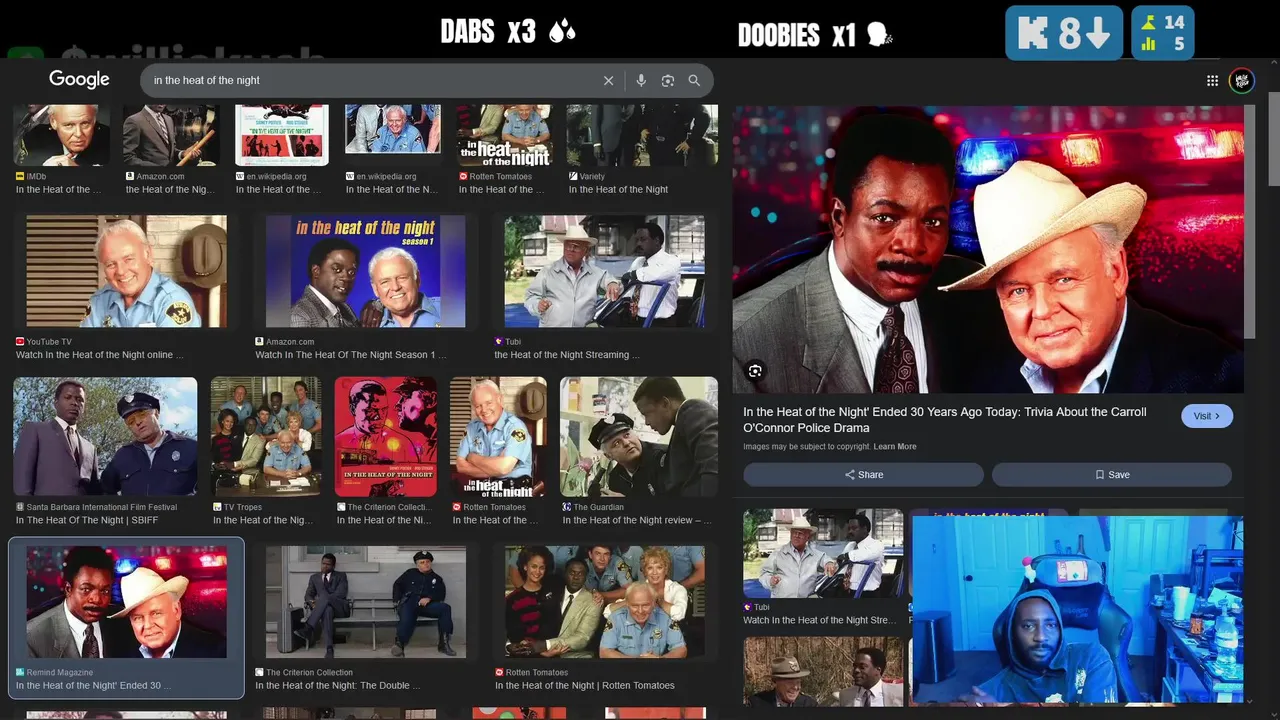Open the Wikipedia movie poster result

tap(282, 135)
